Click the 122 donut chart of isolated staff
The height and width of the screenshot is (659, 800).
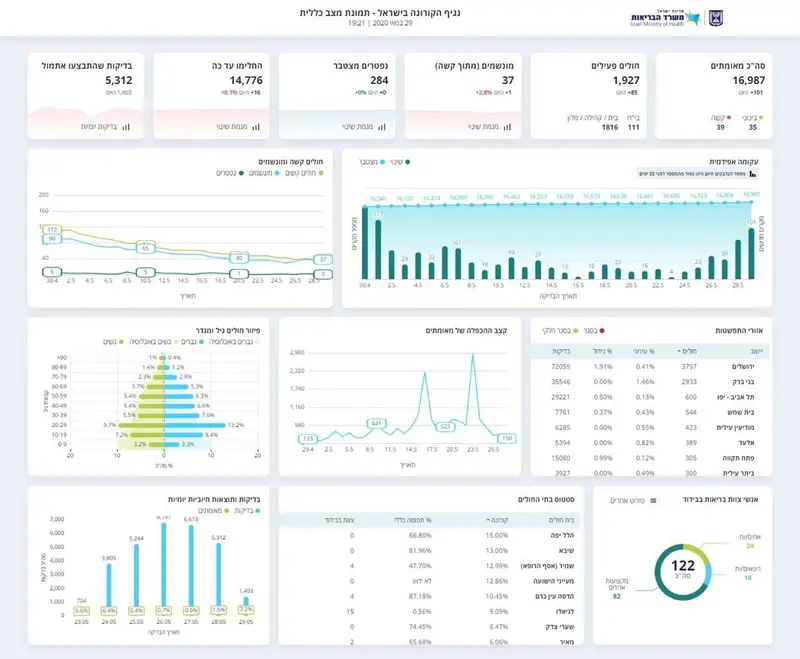tap(683, 571)
